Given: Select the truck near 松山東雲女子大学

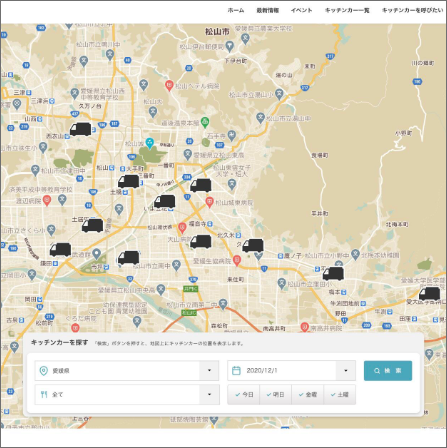Looking at the screenshot, I should pos(201,185).
